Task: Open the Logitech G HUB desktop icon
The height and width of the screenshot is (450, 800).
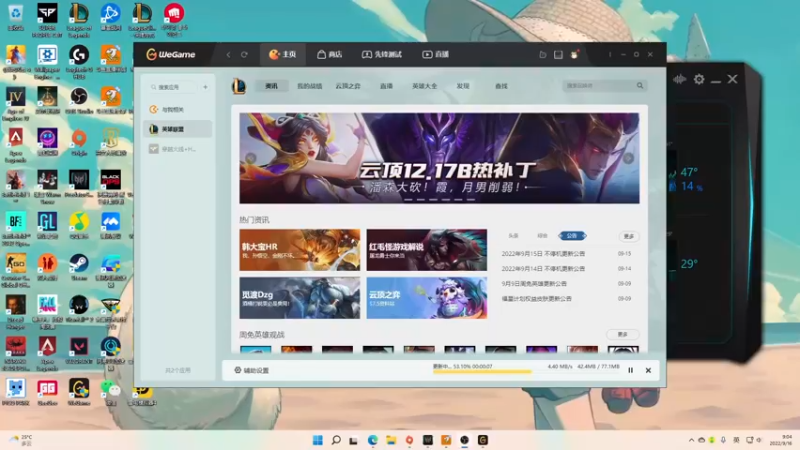Action: point(79,61)
